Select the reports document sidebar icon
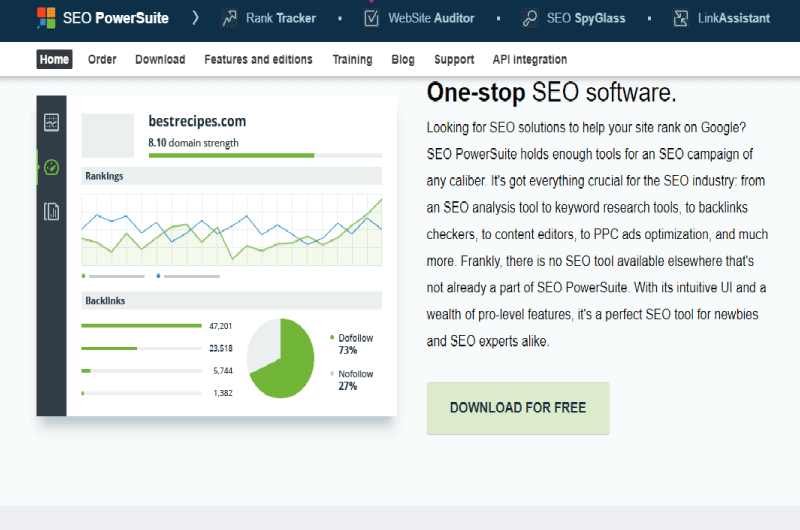This screenshot has width=800, height=530. coord(52,211)
